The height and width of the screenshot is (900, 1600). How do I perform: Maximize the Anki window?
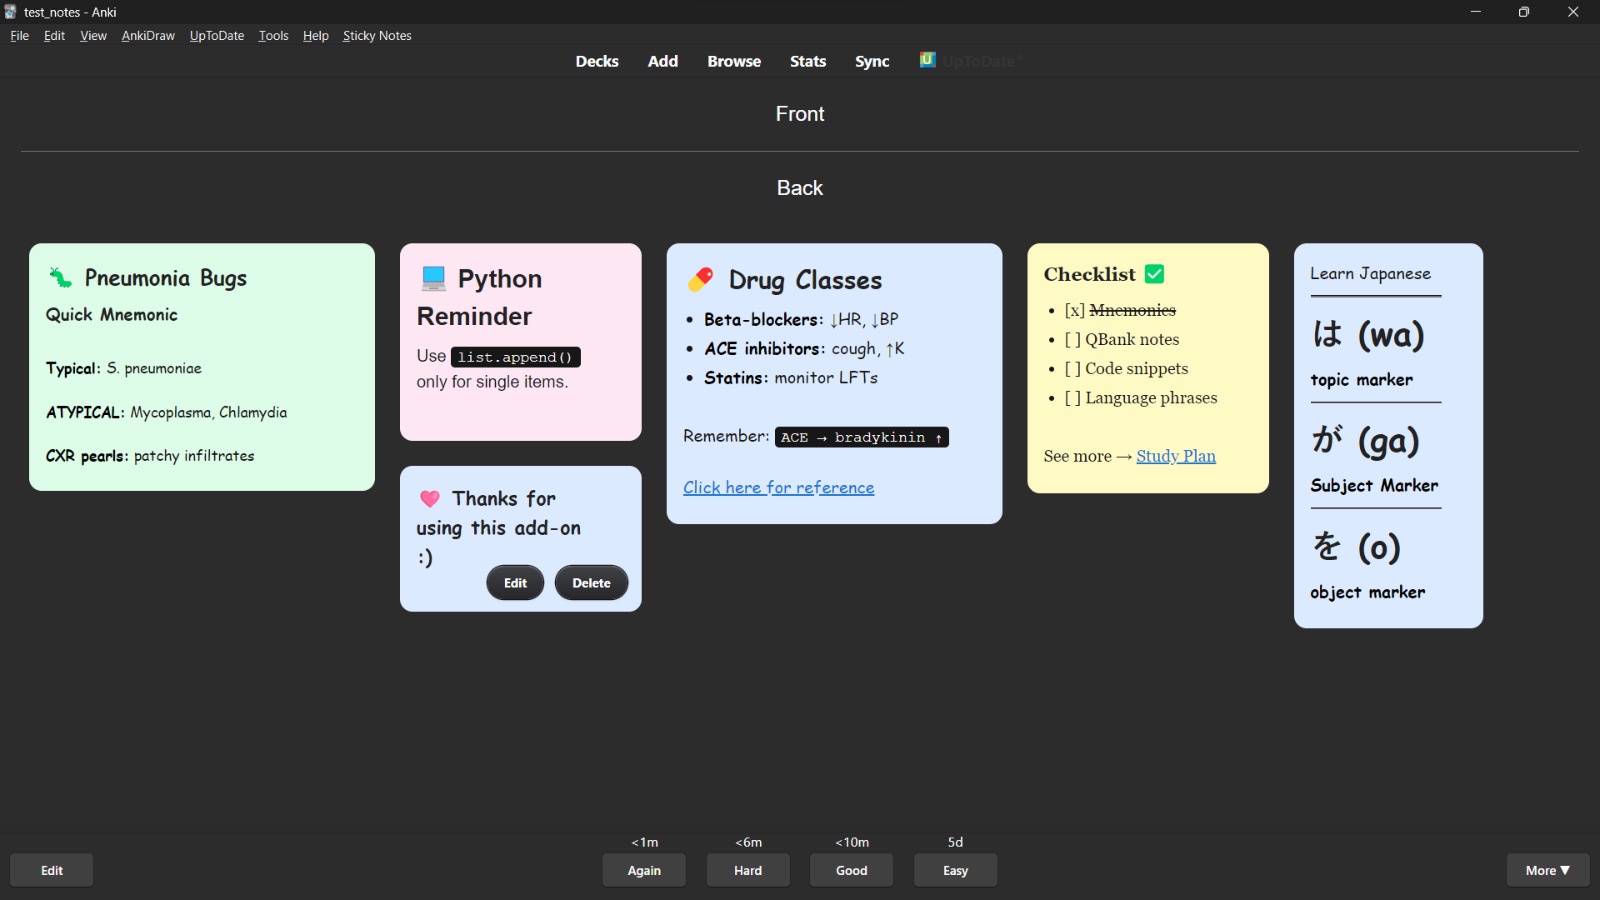[1523, 12]
